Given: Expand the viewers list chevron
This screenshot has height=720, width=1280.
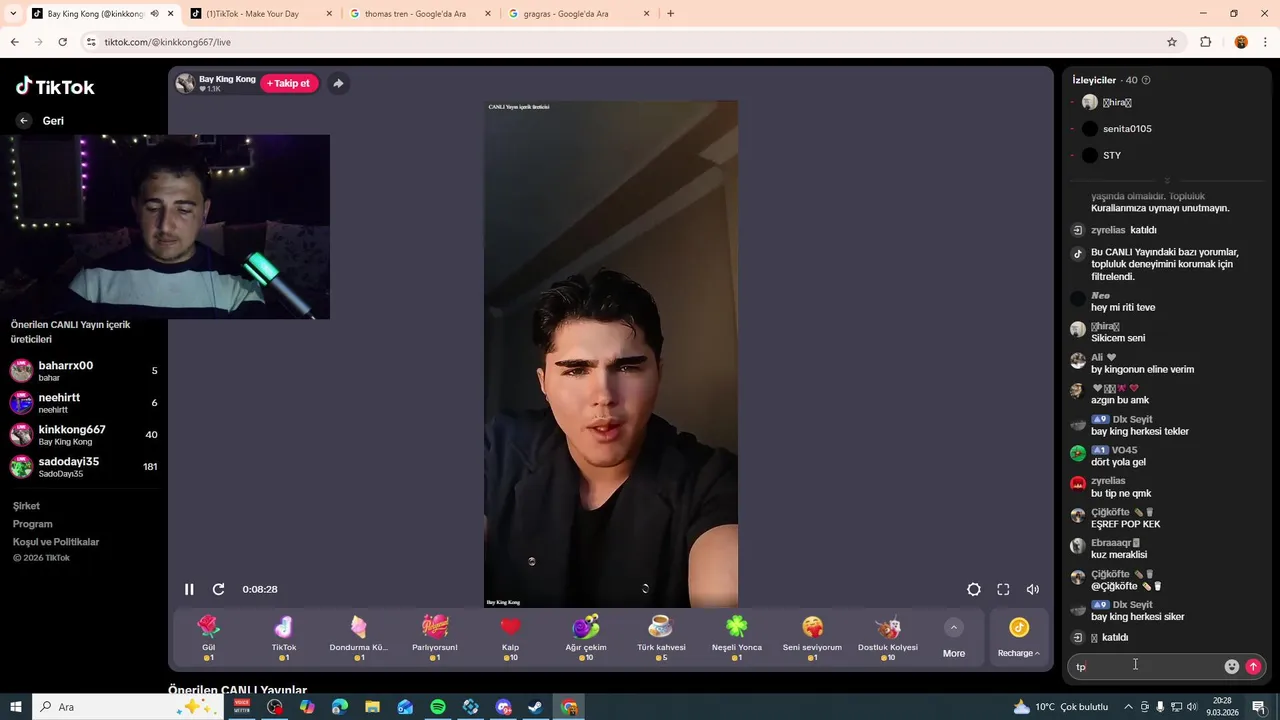Looking at the screenshot, I should (x=1167, y=181).
